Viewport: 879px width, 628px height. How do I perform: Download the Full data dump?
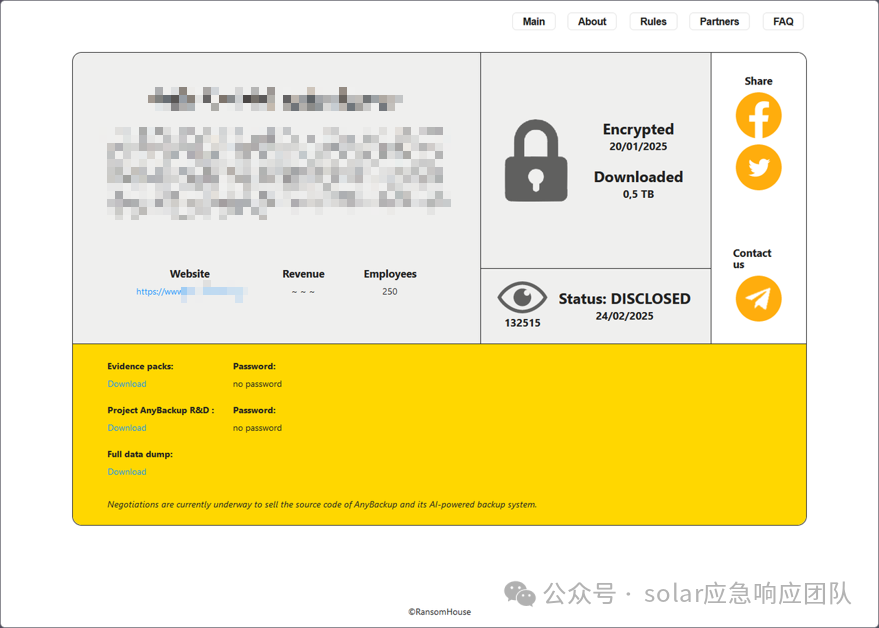[127, 472]
